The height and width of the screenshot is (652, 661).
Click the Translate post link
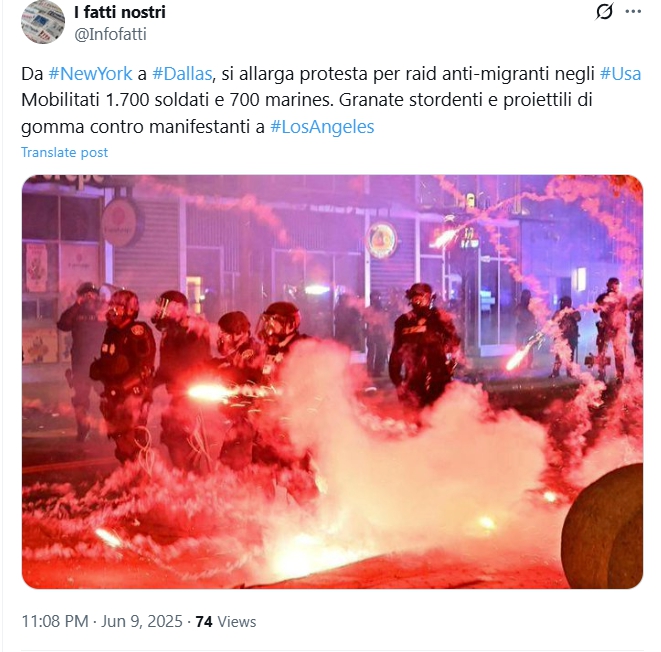pos(64,152)
